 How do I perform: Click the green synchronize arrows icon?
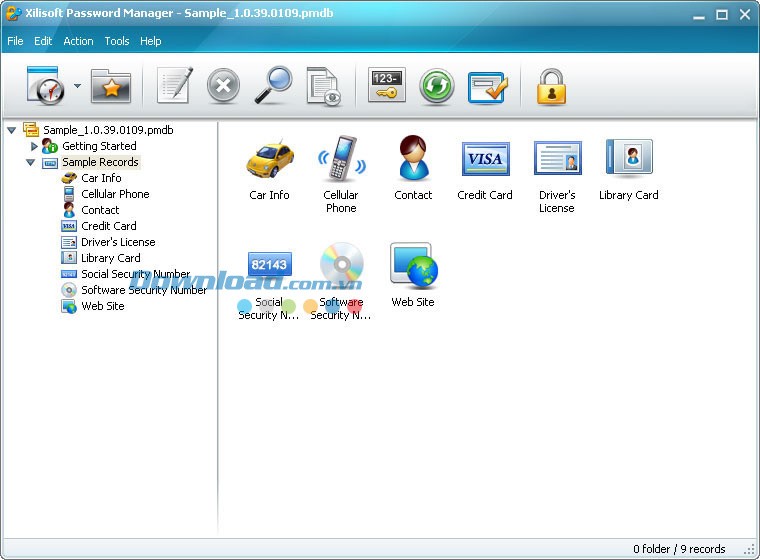[437, 86]
